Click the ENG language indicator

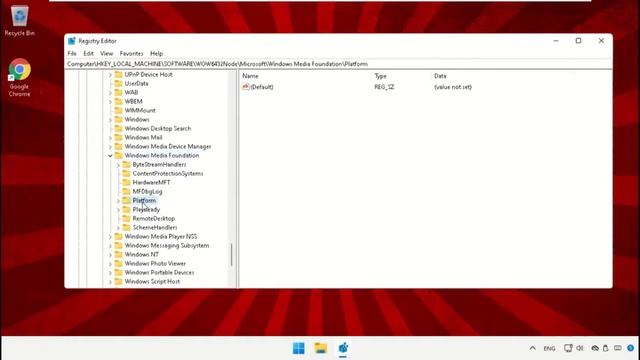549,349
